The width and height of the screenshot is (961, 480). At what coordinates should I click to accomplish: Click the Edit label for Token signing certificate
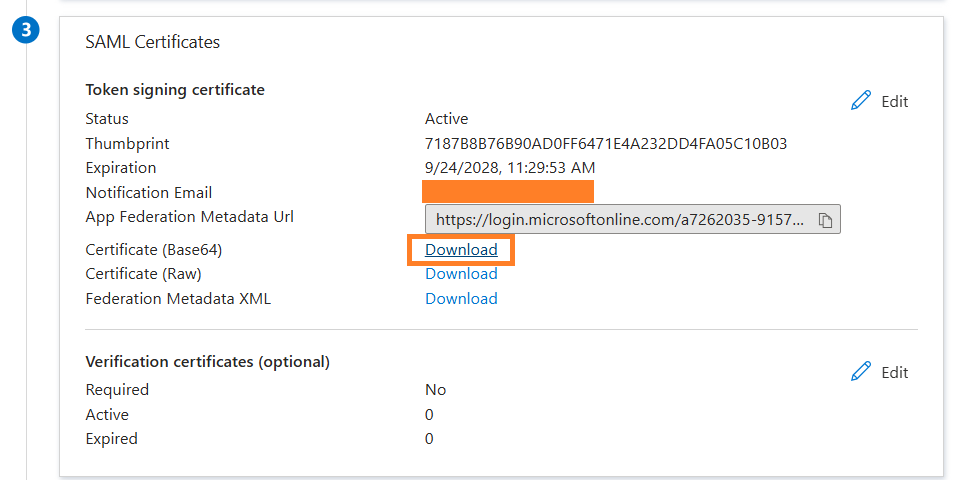[x=894, y=101]
